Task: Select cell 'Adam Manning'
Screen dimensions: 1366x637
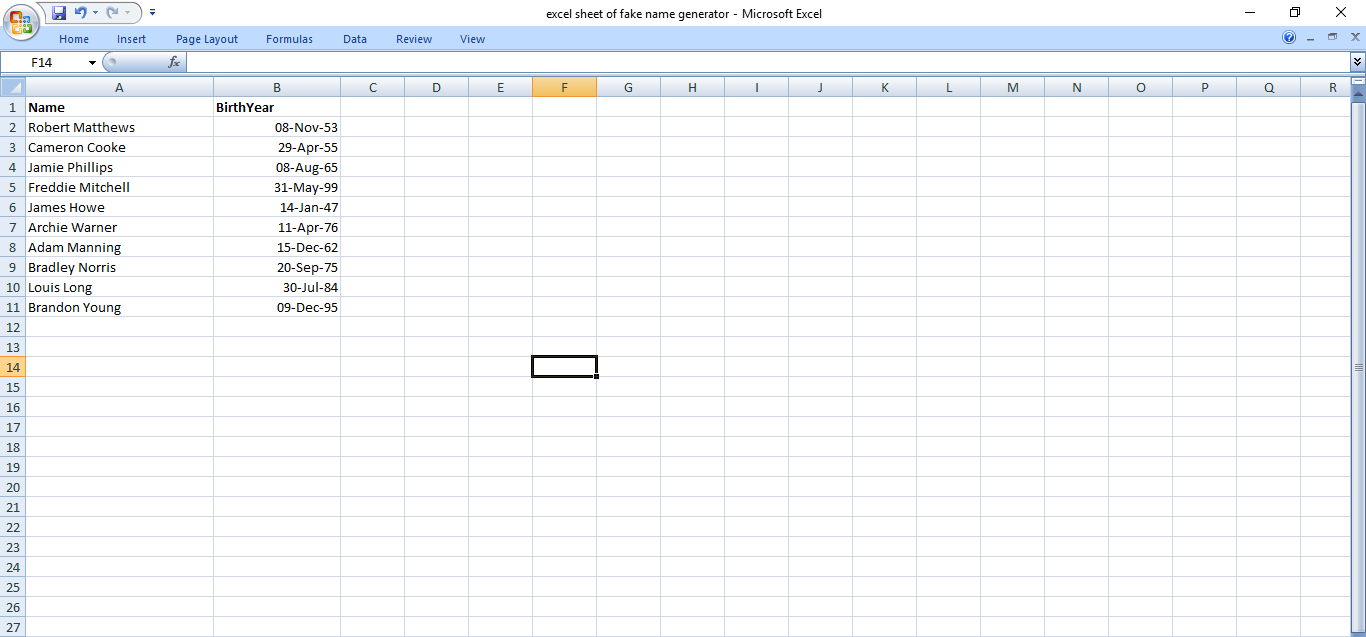Action: (119, 247)
